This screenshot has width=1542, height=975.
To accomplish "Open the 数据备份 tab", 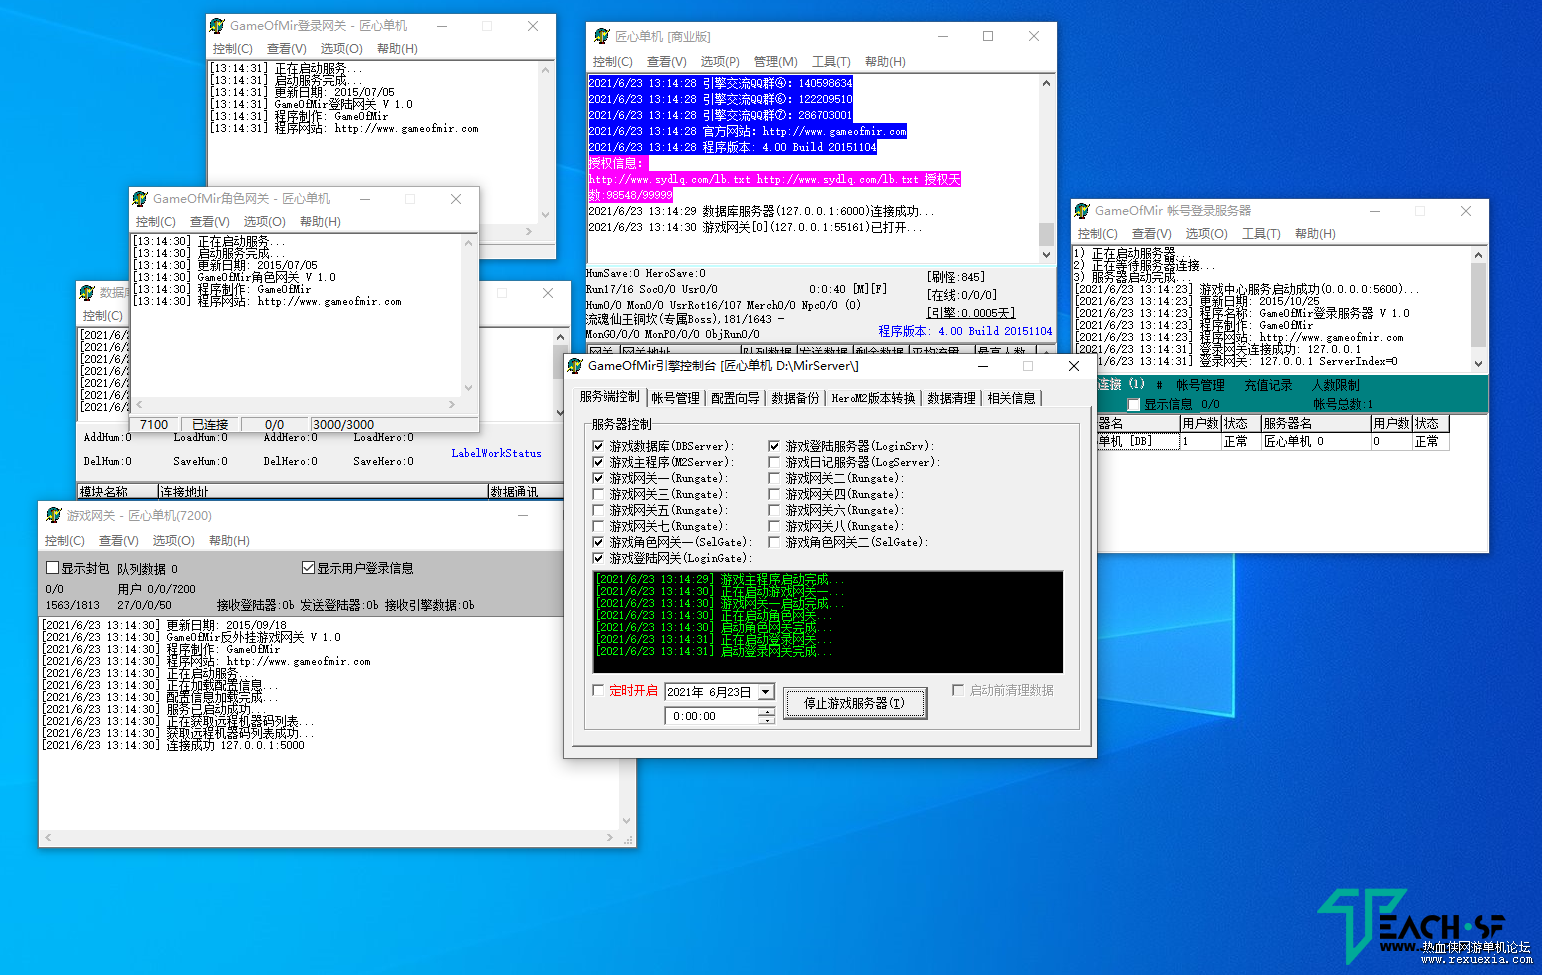I will [x=795, y=398].
